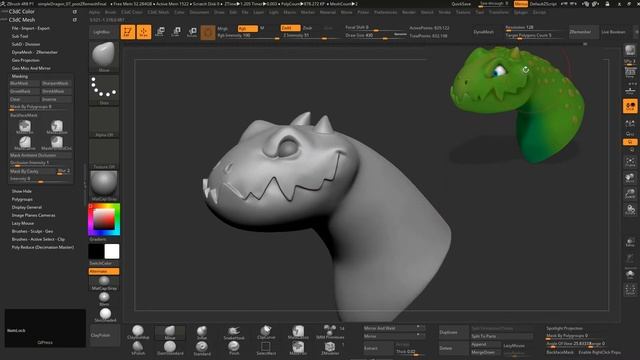Open the Dots stroke type selector
Screen dimensions: 640x360
104,89
